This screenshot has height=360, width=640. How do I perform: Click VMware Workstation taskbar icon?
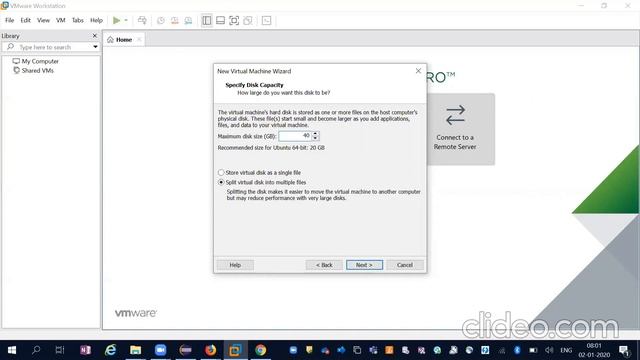(x=235, y=350)
